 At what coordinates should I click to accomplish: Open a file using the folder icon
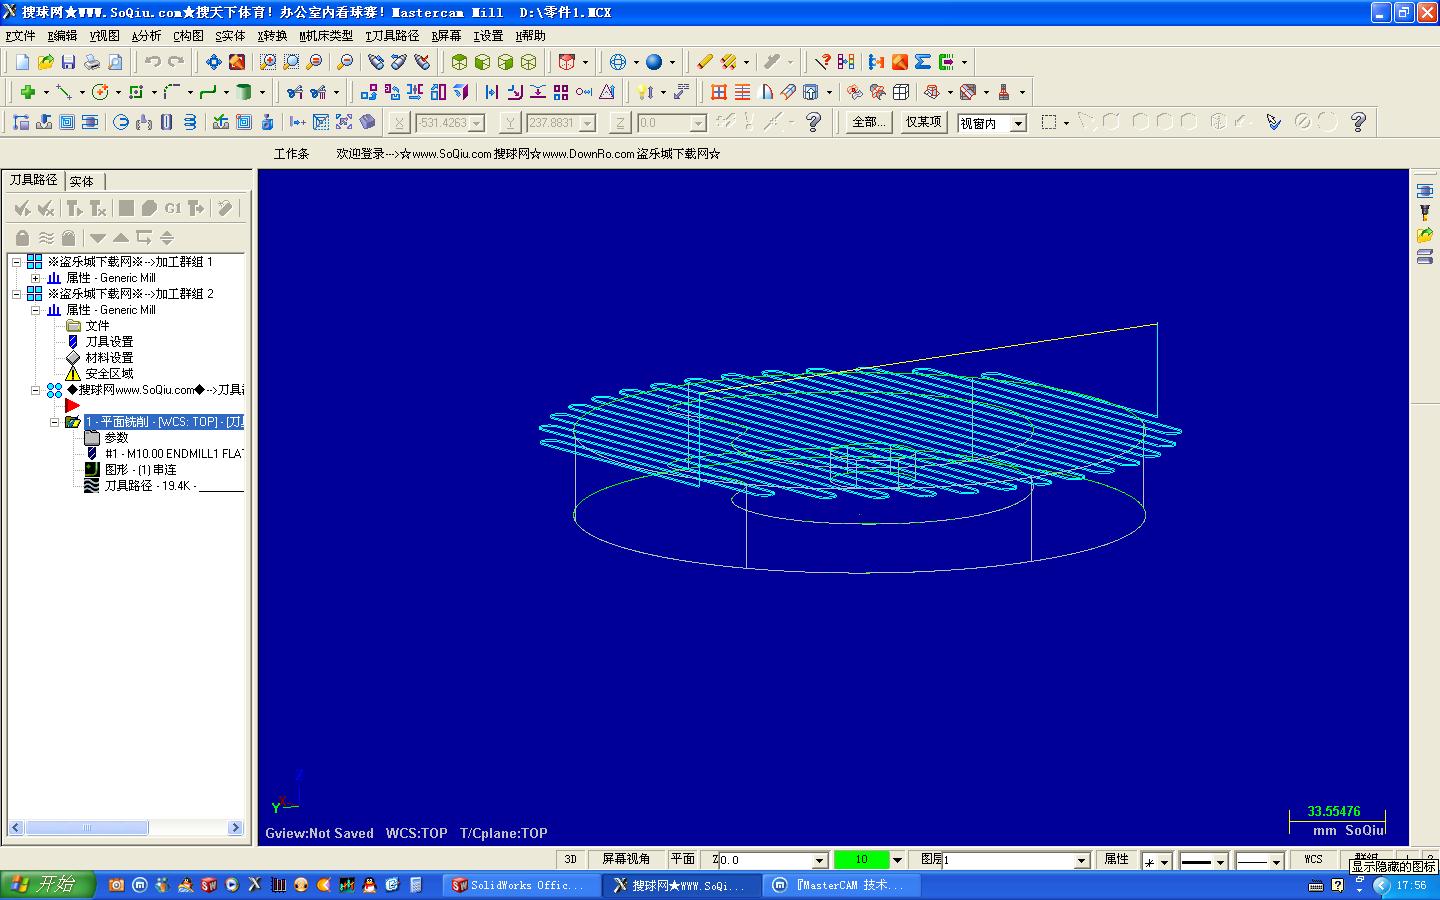[x=45, y=62]
